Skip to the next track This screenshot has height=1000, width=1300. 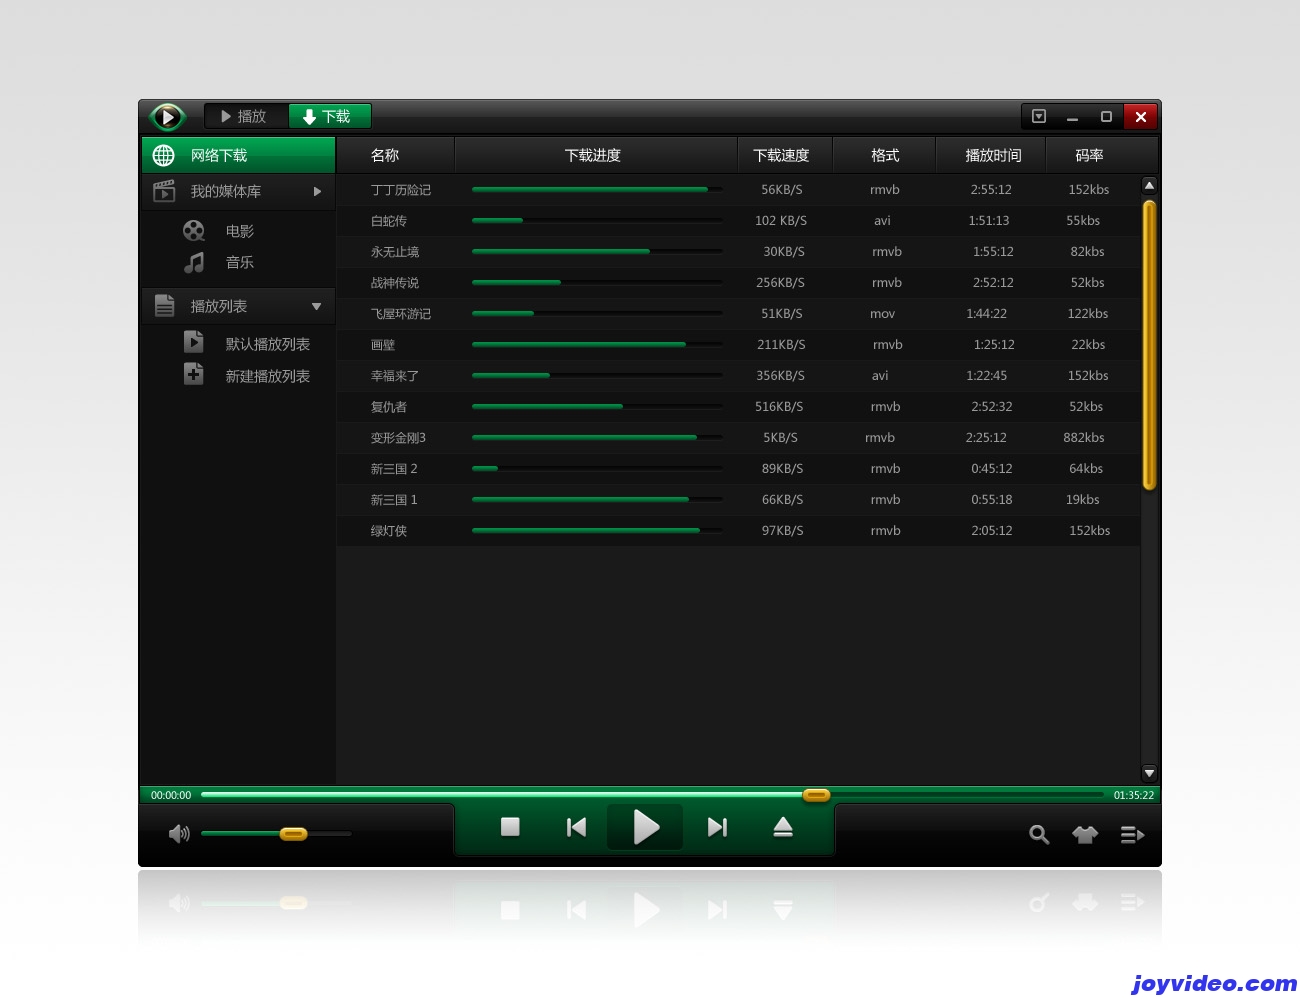[x=717, y=827]
